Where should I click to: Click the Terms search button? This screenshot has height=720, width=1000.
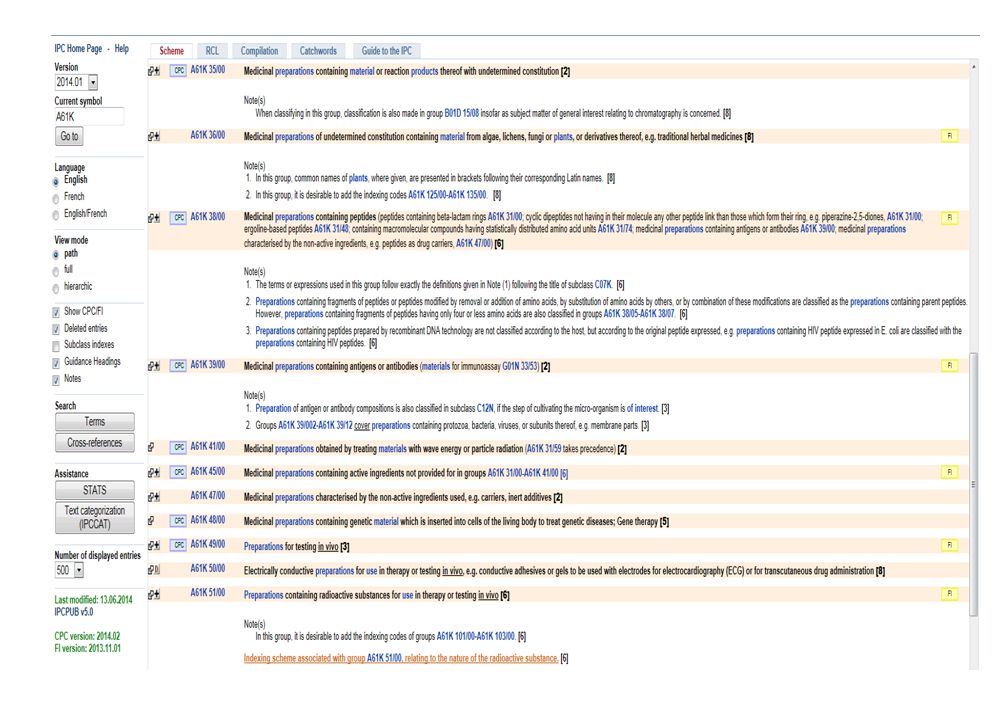(x=94, y=422)
